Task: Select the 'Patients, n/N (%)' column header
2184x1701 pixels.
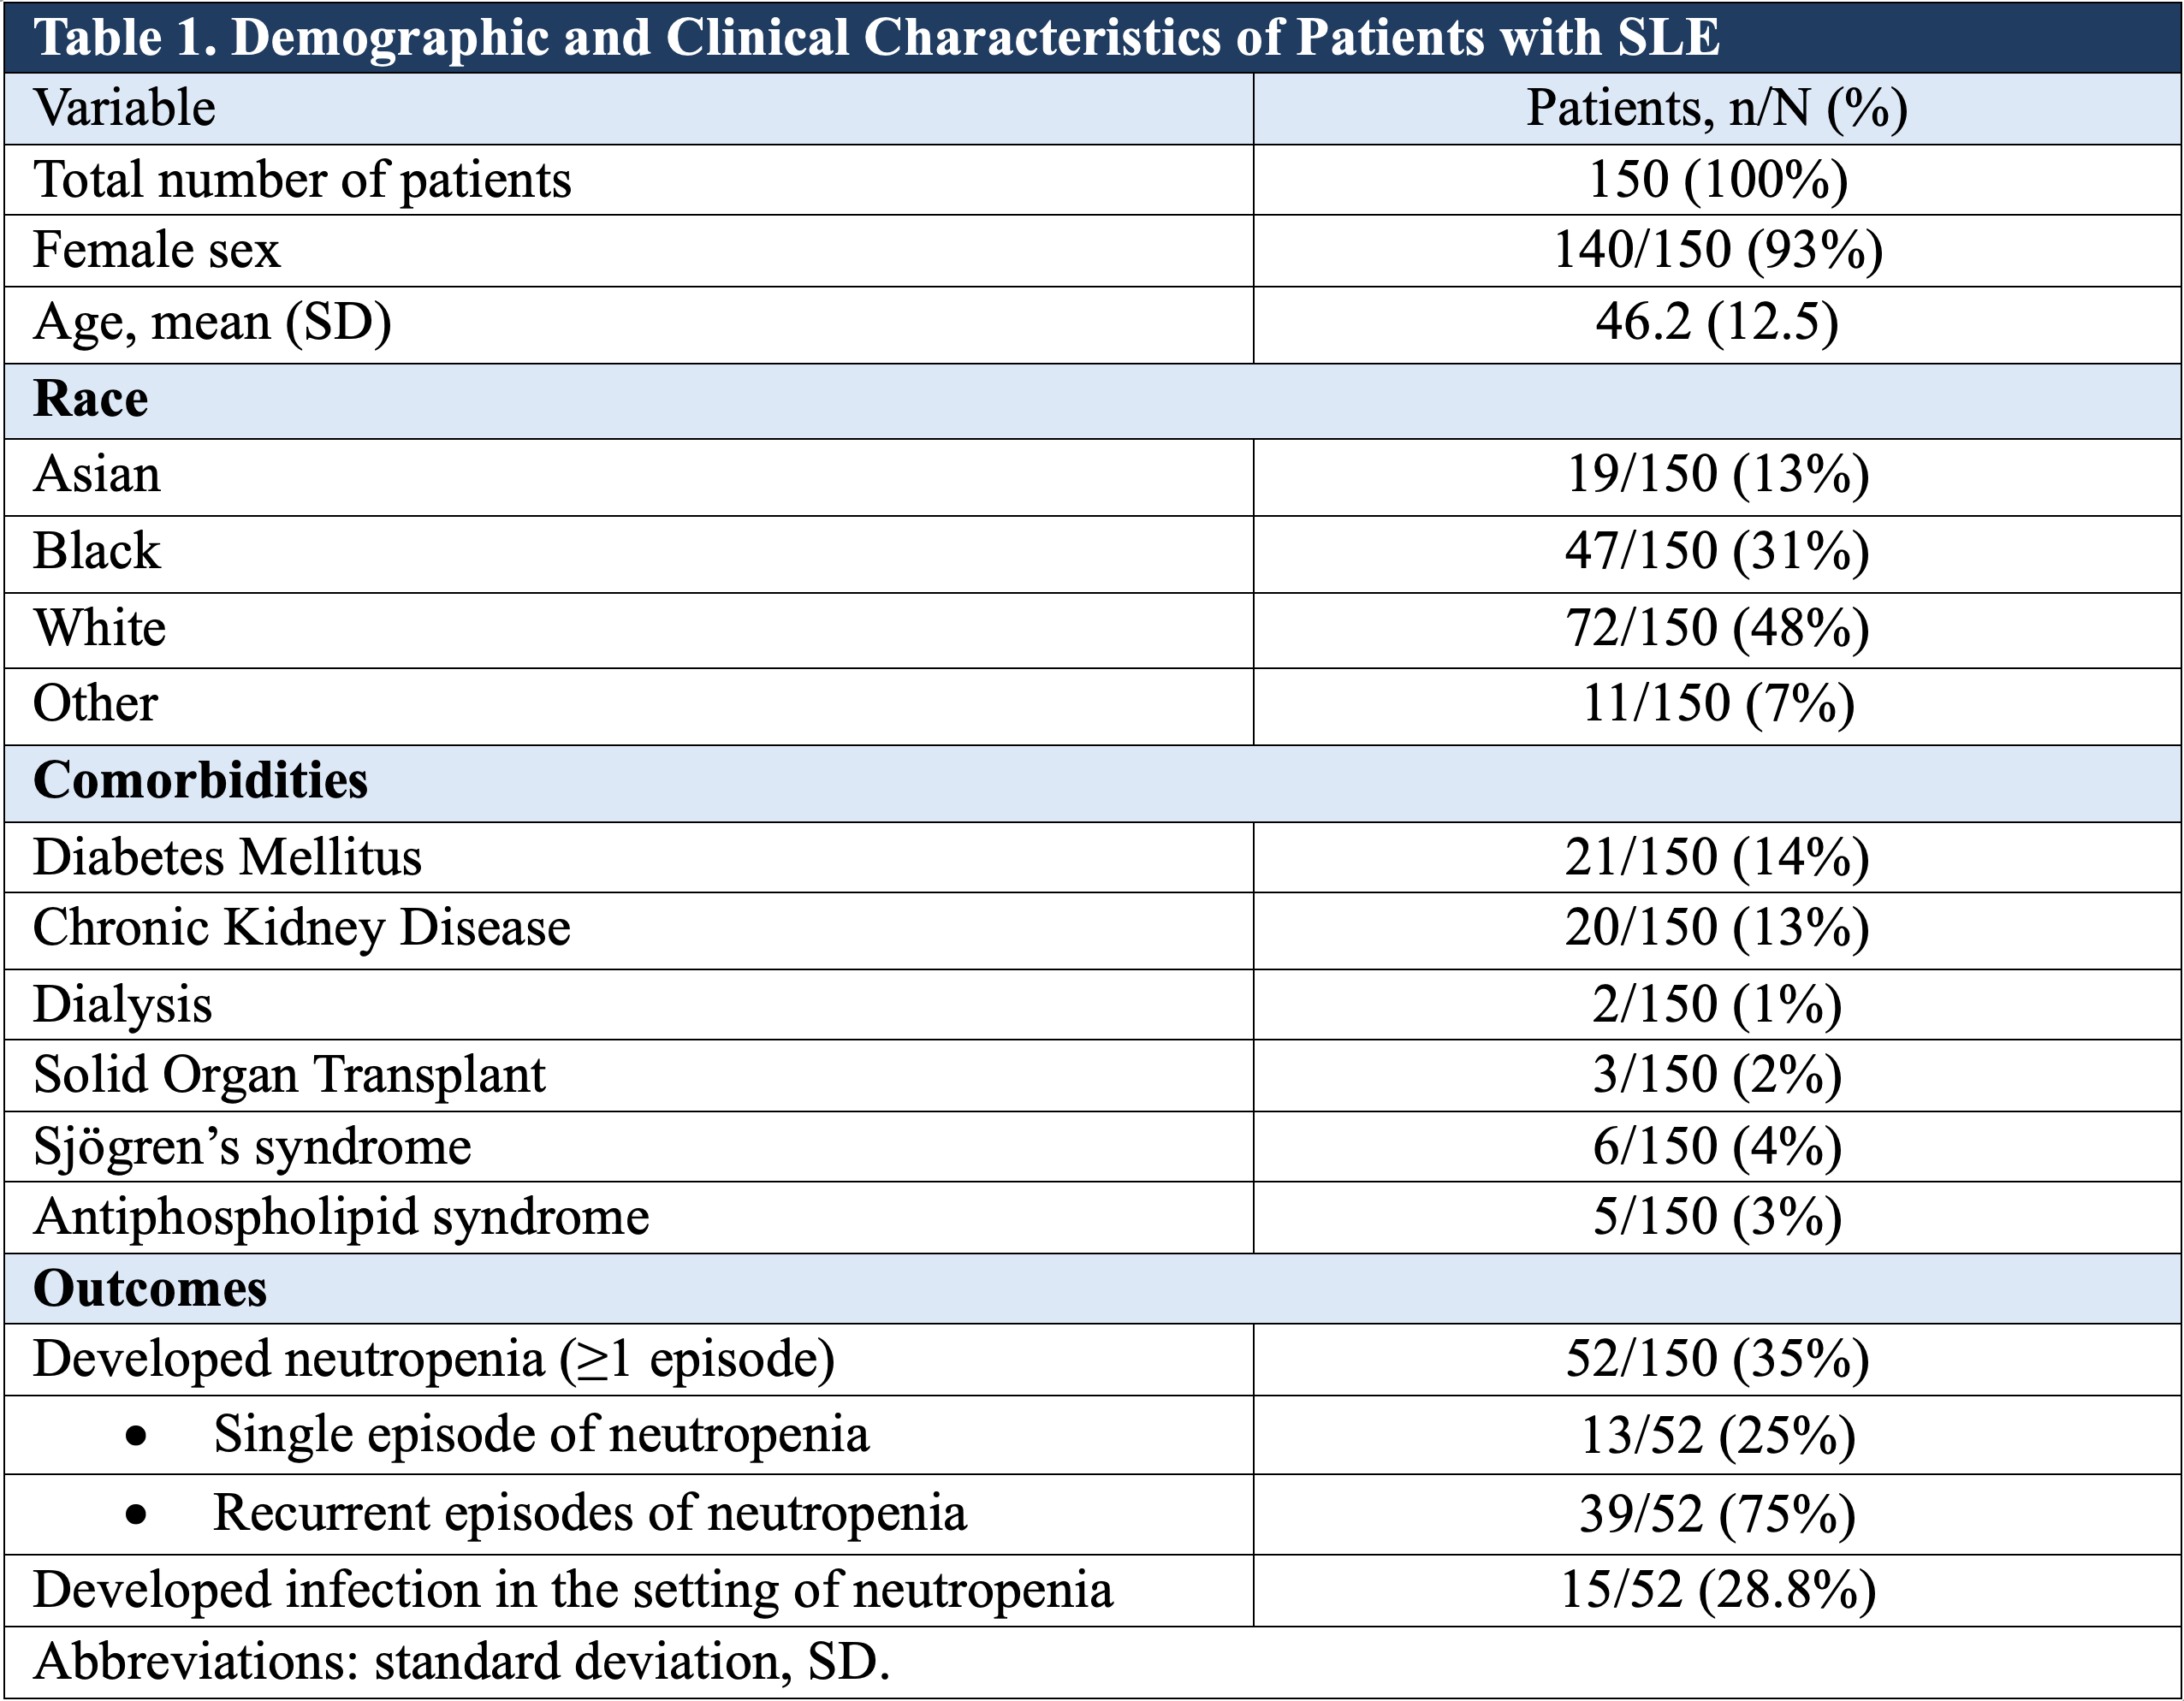Action: pos(1716,108)
